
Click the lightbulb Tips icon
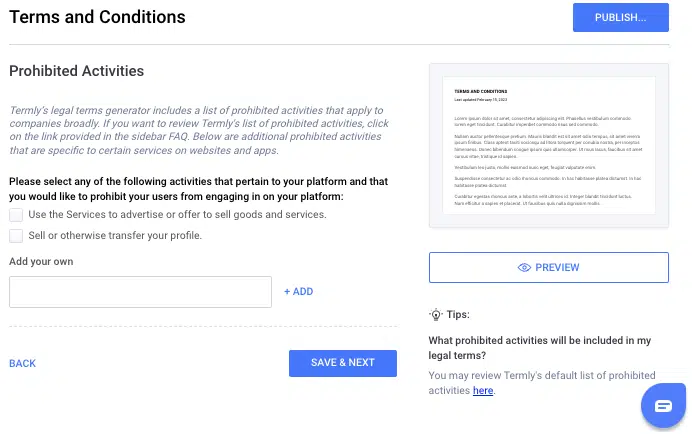click(x=436, y=314)
